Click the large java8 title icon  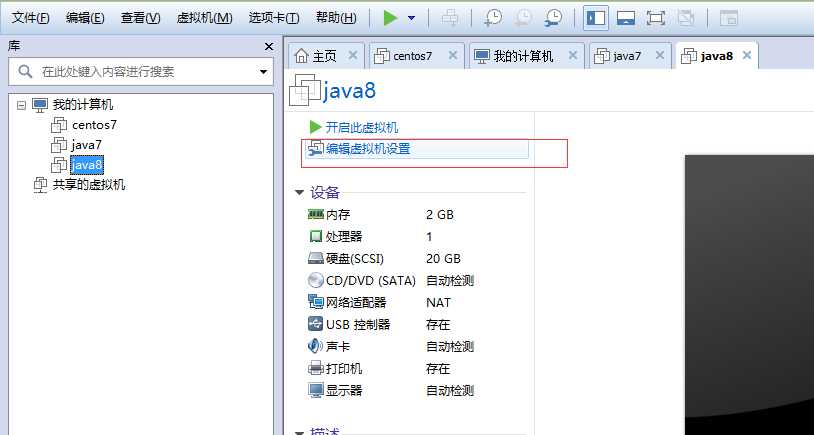[304, 90]
